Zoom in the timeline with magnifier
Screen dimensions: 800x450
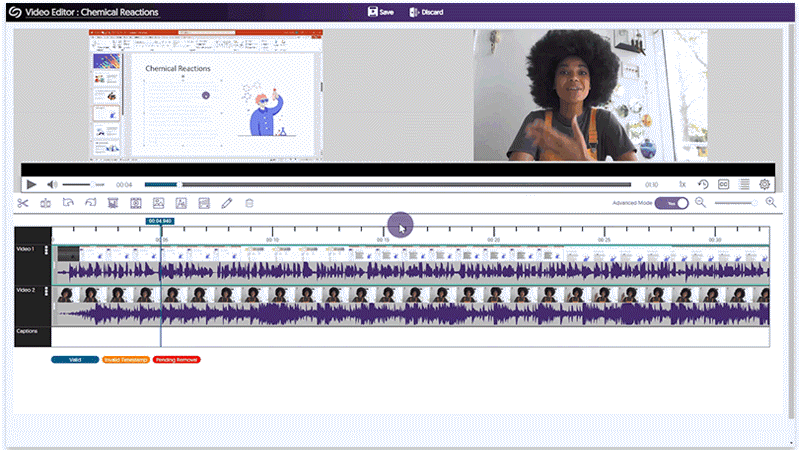click(x=771, y=203)
